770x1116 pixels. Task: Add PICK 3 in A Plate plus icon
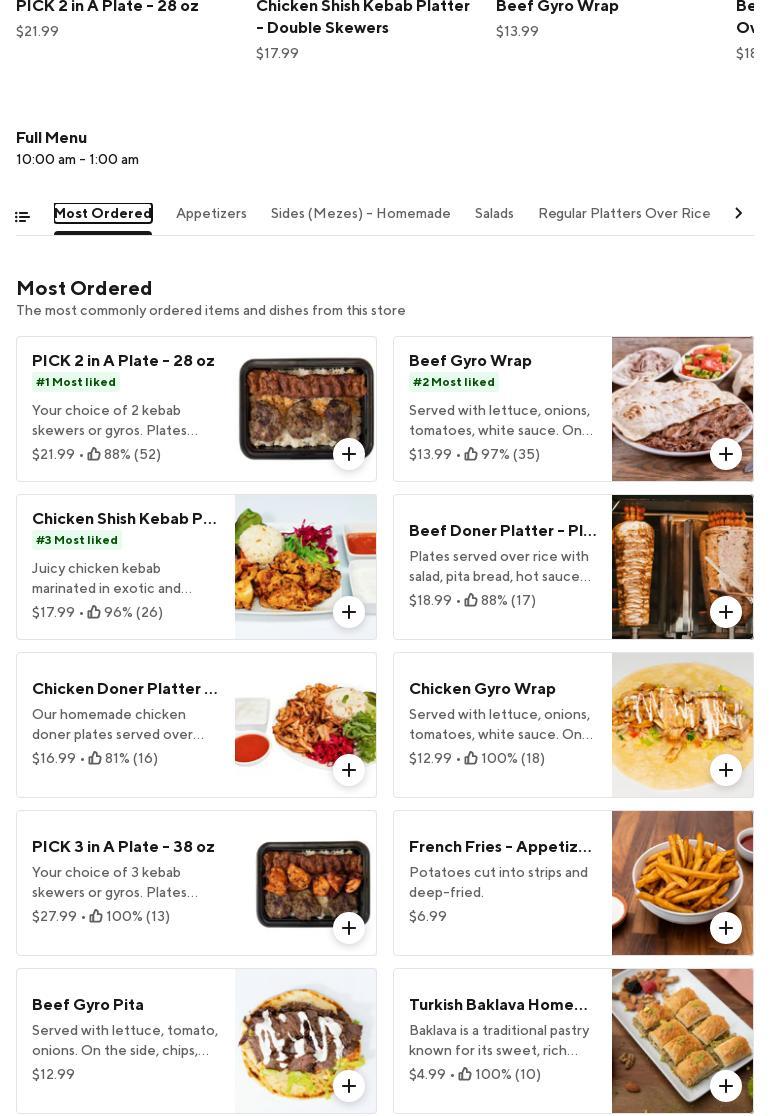[x=349, y=928]
